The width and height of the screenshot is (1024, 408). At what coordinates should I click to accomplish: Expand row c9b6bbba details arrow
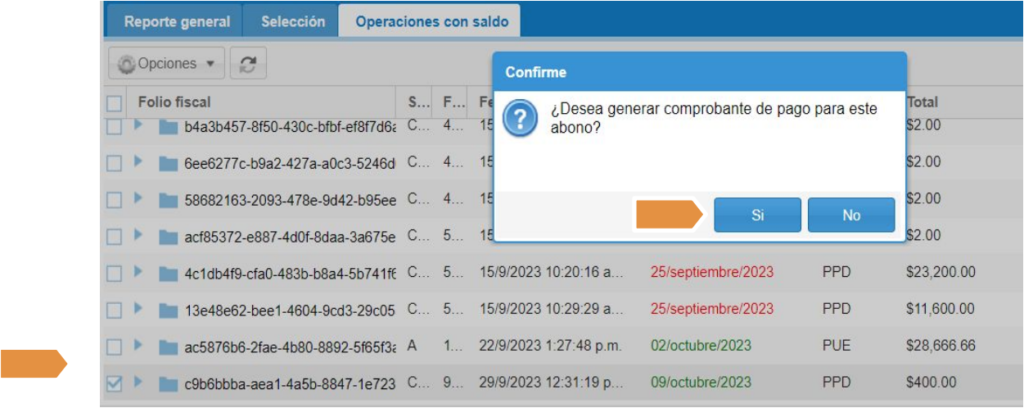point(139,382)
